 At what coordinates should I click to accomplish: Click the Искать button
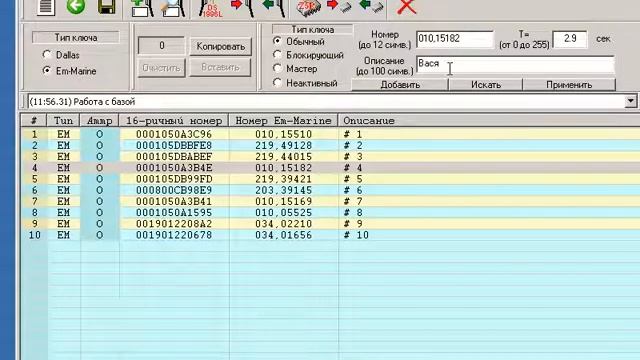click(486, 84)
